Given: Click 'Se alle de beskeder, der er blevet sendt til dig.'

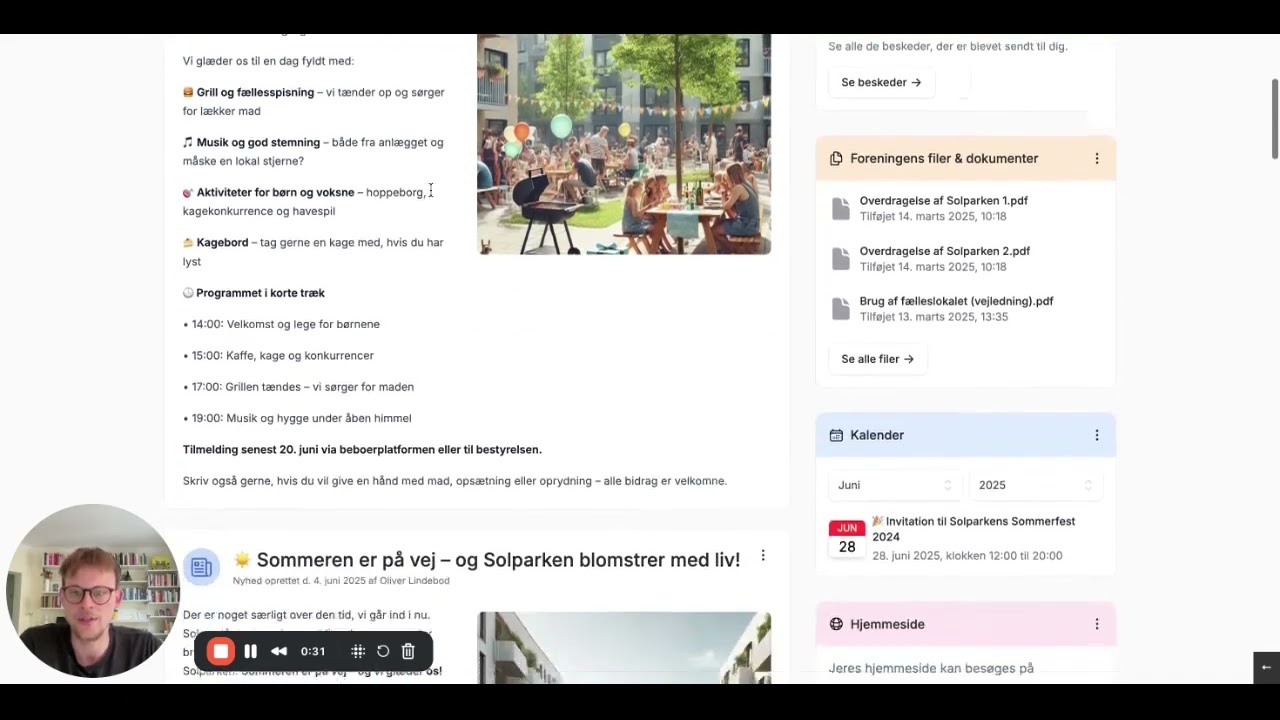Looking at the screenshot, I should [948, 46].
